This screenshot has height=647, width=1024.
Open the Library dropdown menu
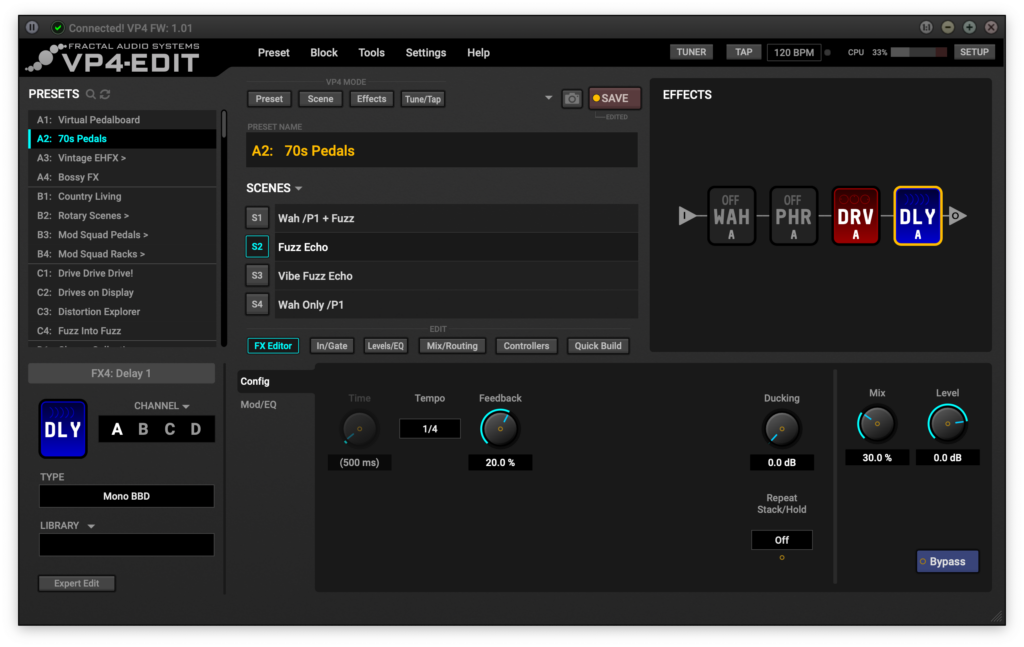(91, 526)
